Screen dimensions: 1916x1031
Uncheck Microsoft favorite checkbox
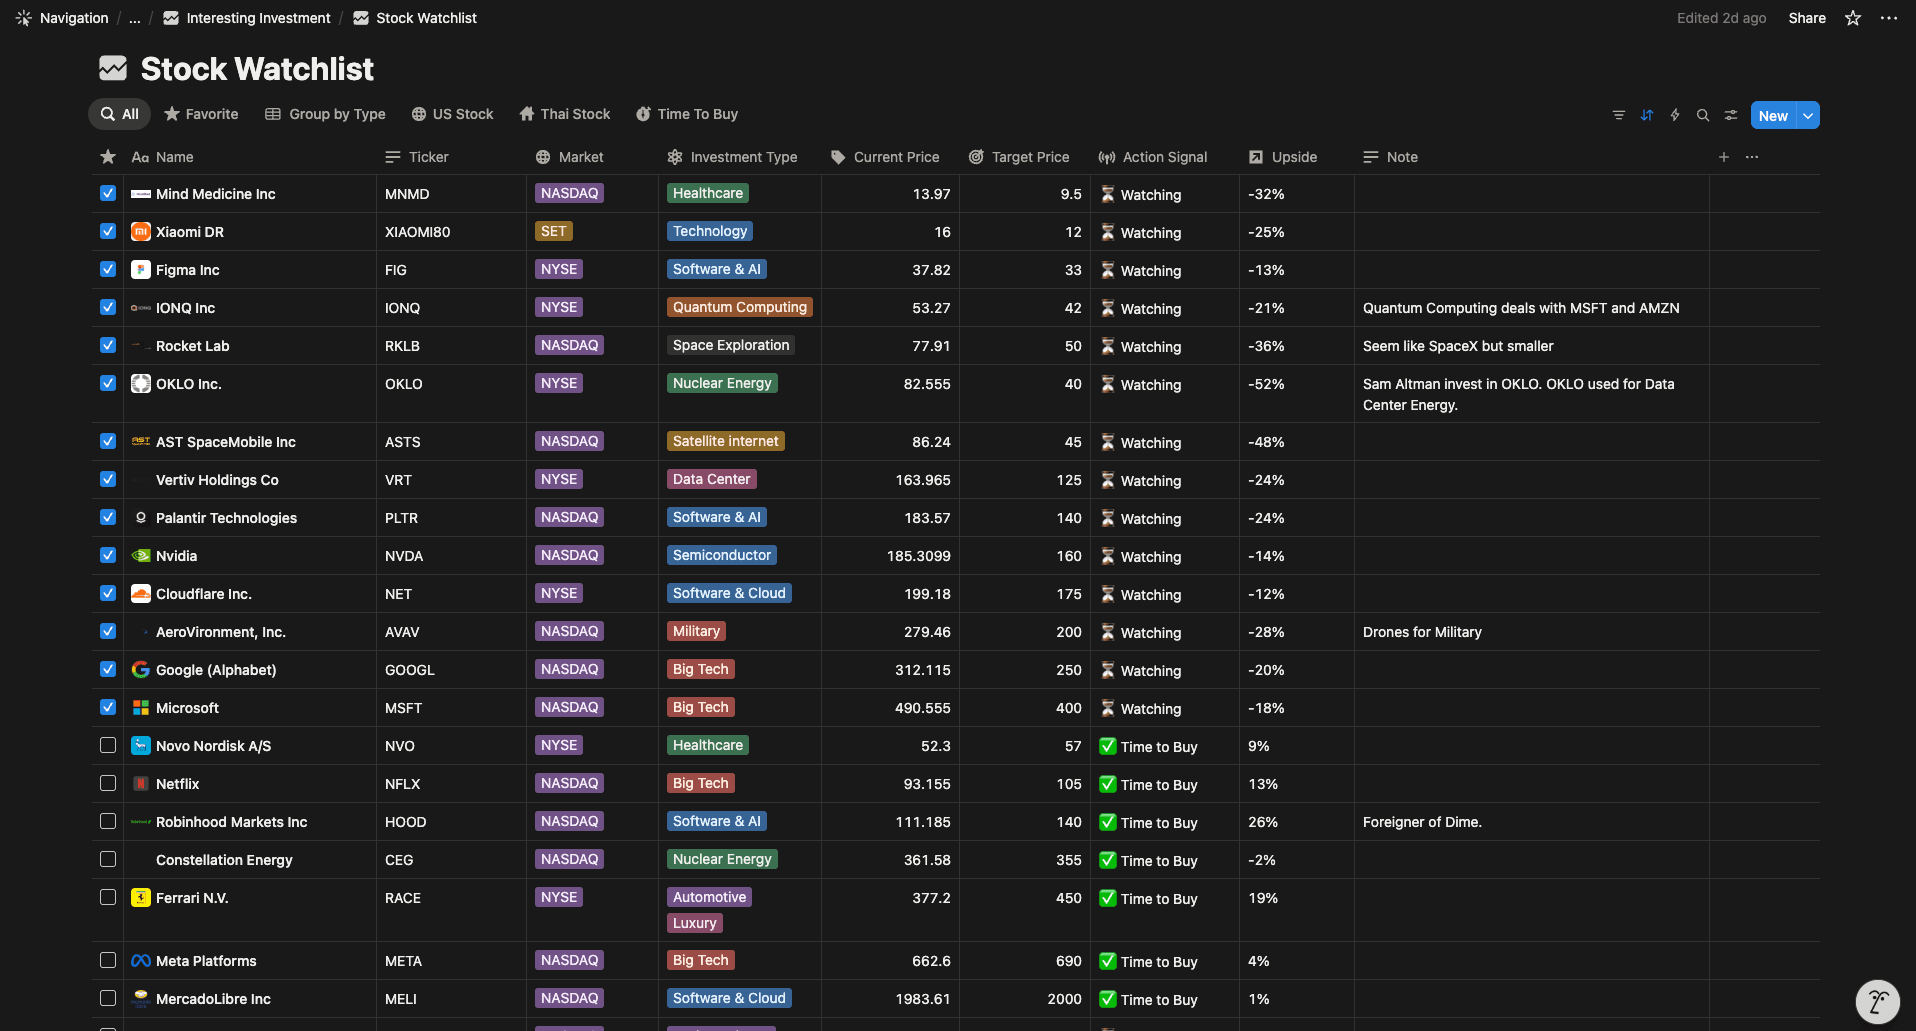pyautogui.click(x=108, y=708)
